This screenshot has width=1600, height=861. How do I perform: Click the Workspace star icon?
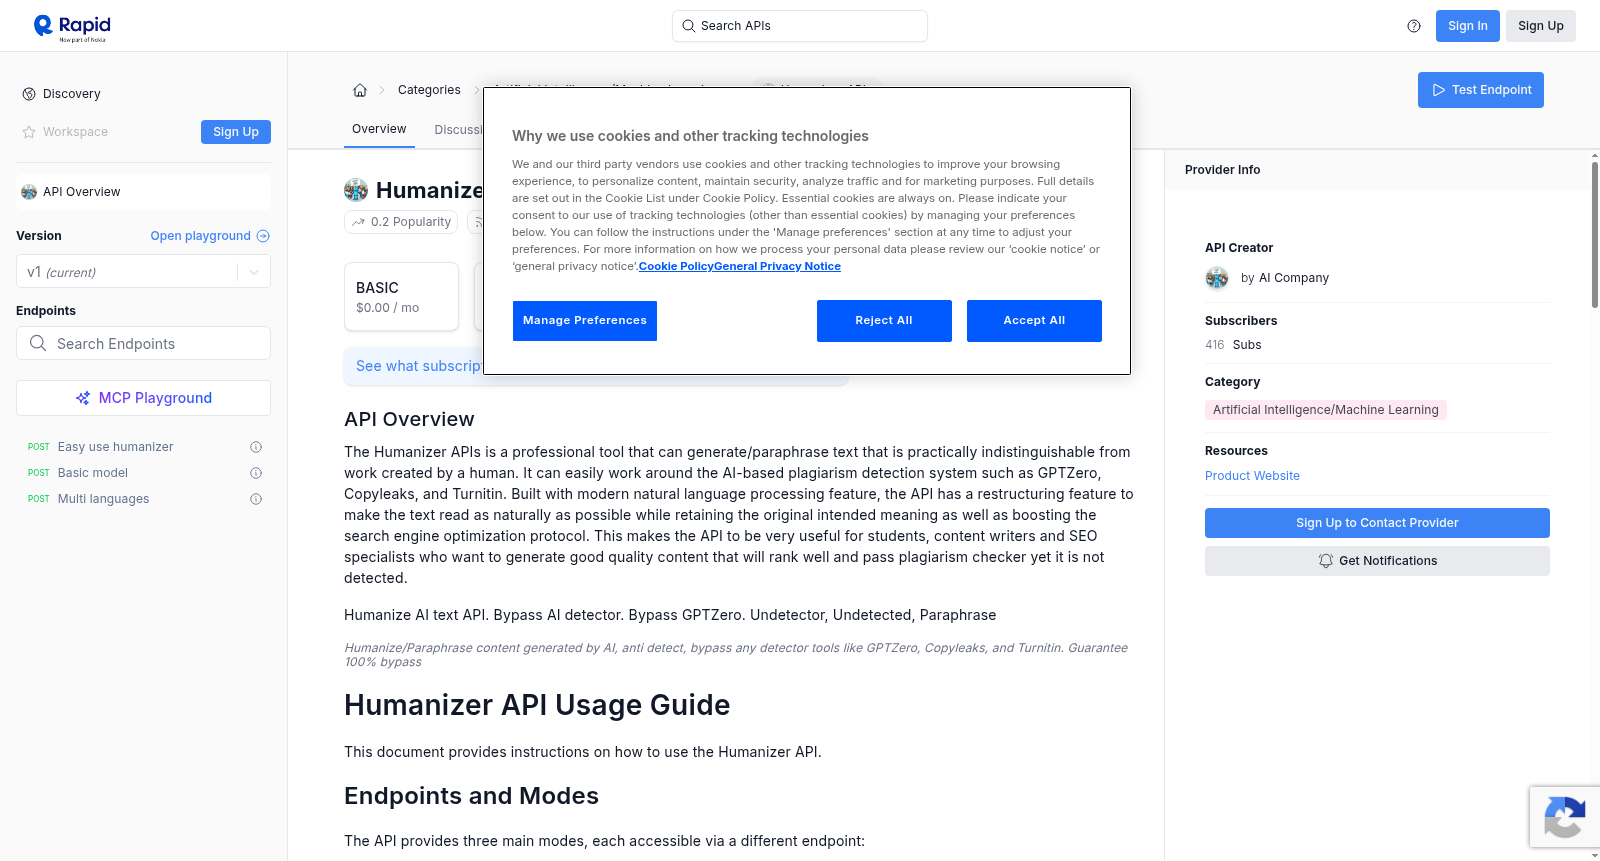coord(29,132)
